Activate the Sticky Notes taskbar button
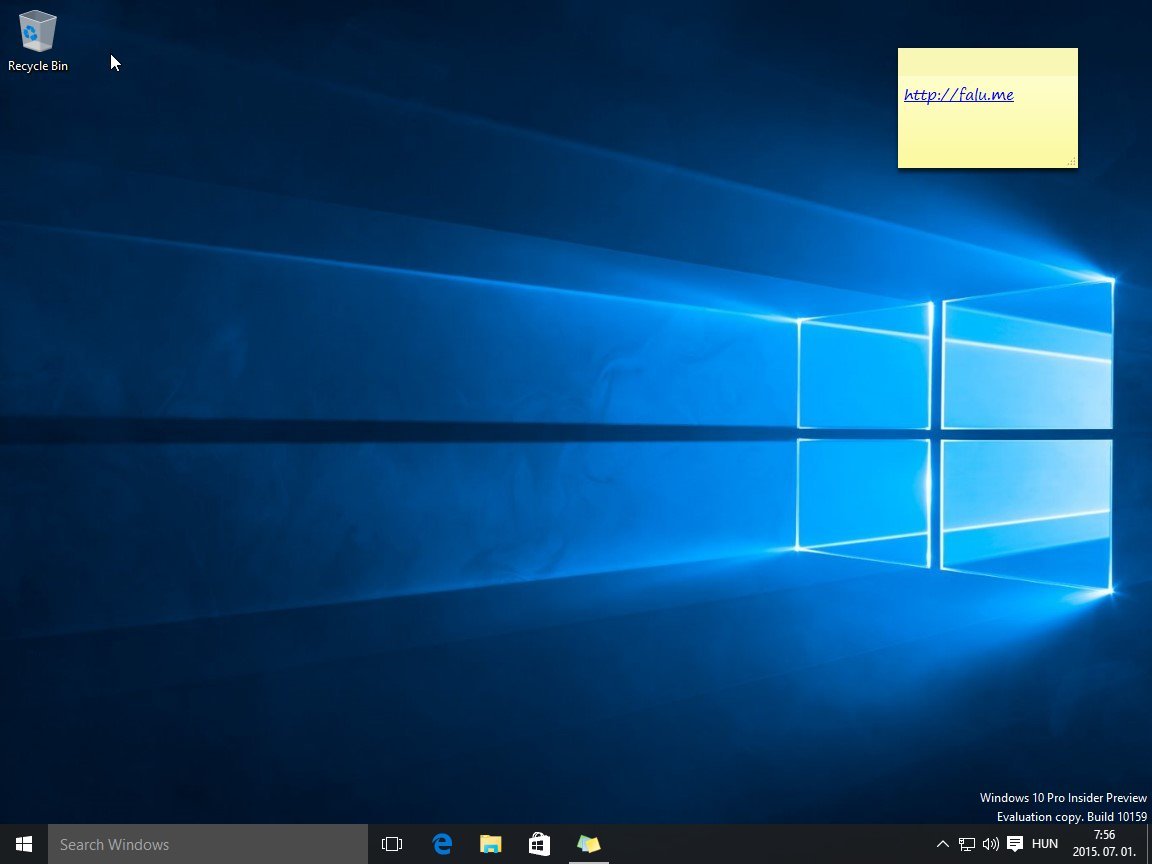The height and width of the screenshot is (864, 1152). click(588, 844)
